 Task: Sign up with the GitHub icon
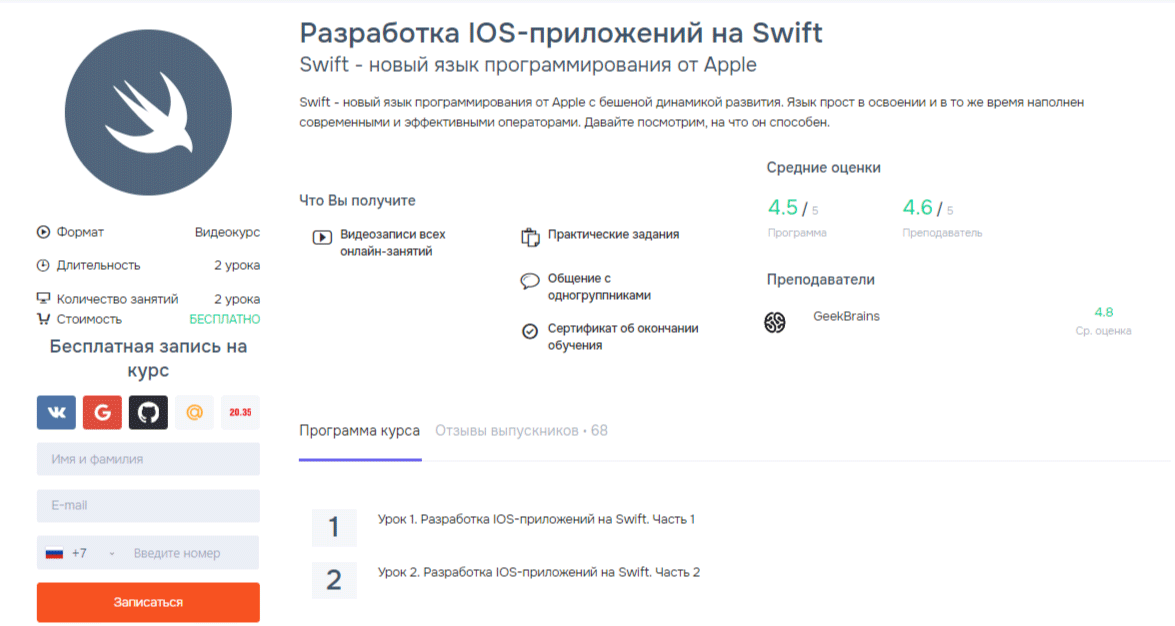pyautogui.click(x=148, y=412)
